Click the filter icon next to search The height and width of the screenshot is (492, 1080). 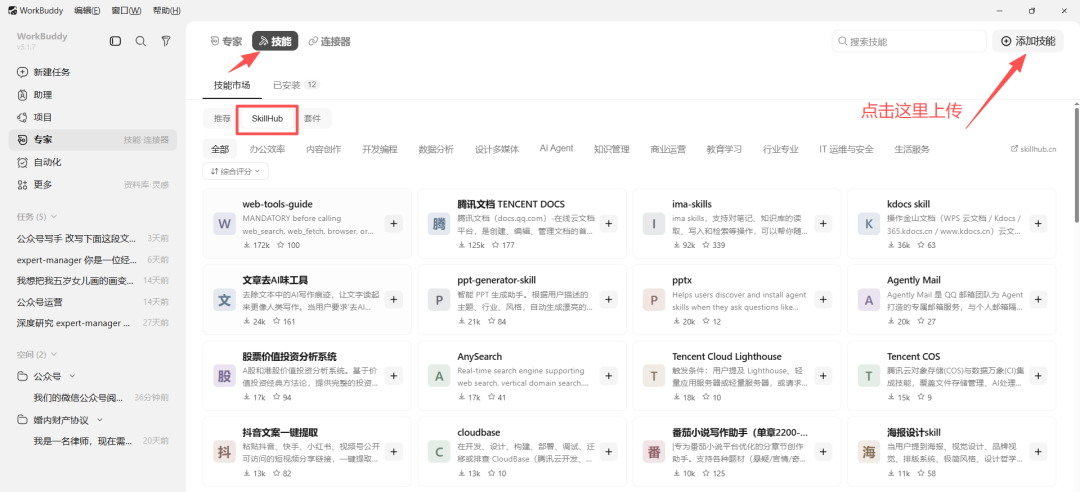166,41
